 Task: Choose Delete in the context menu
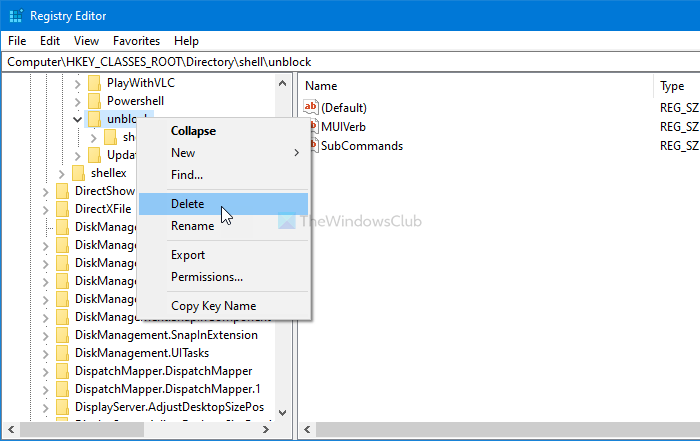click(223, 204)
